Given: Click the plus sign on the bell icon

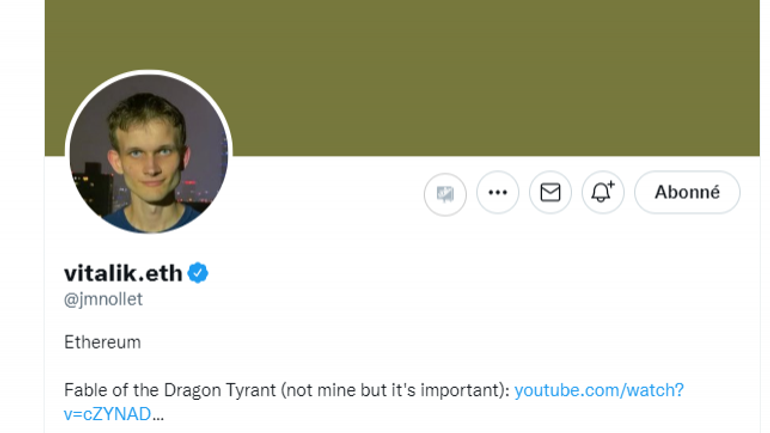Looking at the screenshot, I should tap(609, 185).
